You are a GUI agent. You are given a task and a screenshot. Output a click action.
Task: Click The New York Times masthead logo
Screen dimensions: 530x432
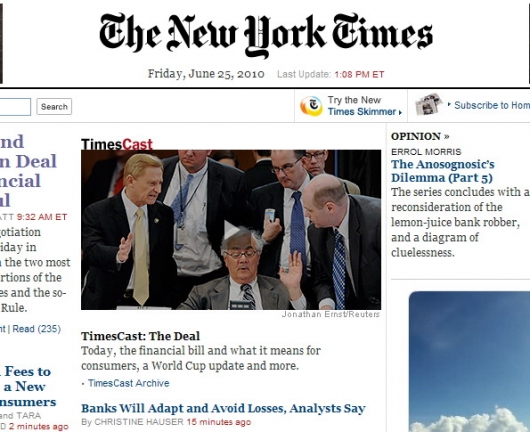pyautogui.click(x=266, y=35)
